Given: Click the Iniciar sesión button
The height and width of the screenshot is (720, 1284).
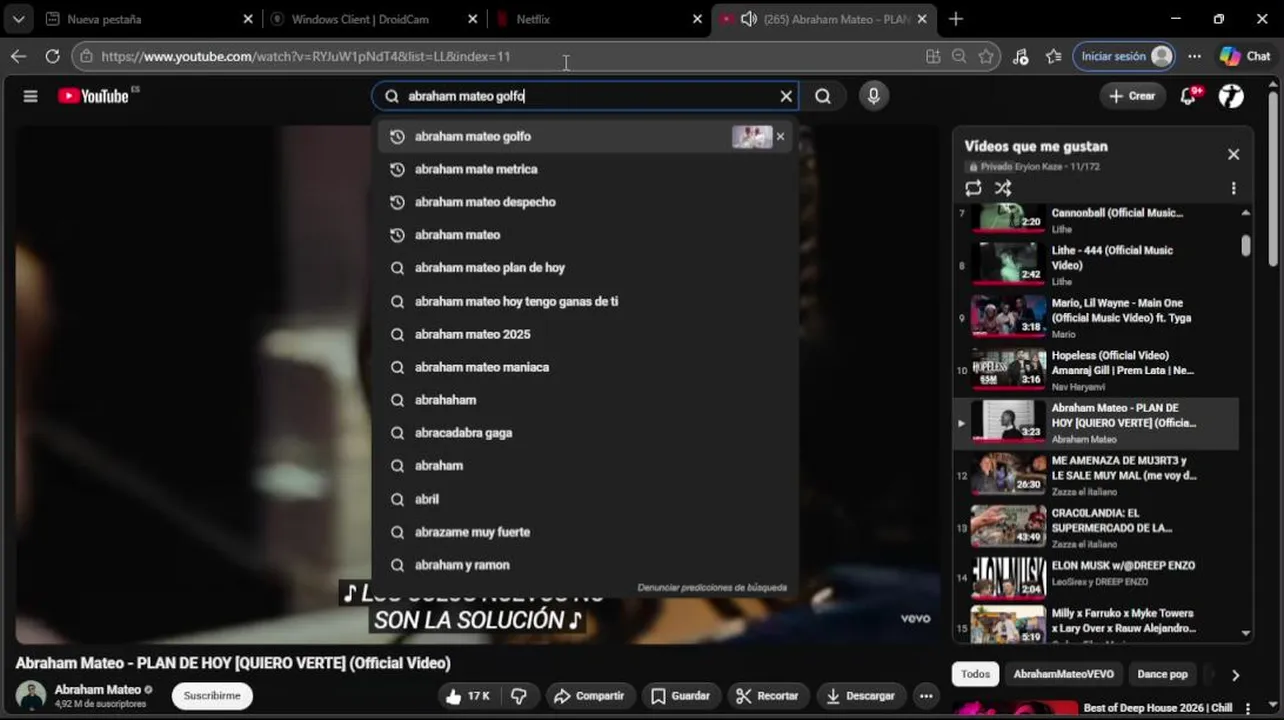Looking at the screenshot, I should pyautogui.click(x=1124, y=57).
